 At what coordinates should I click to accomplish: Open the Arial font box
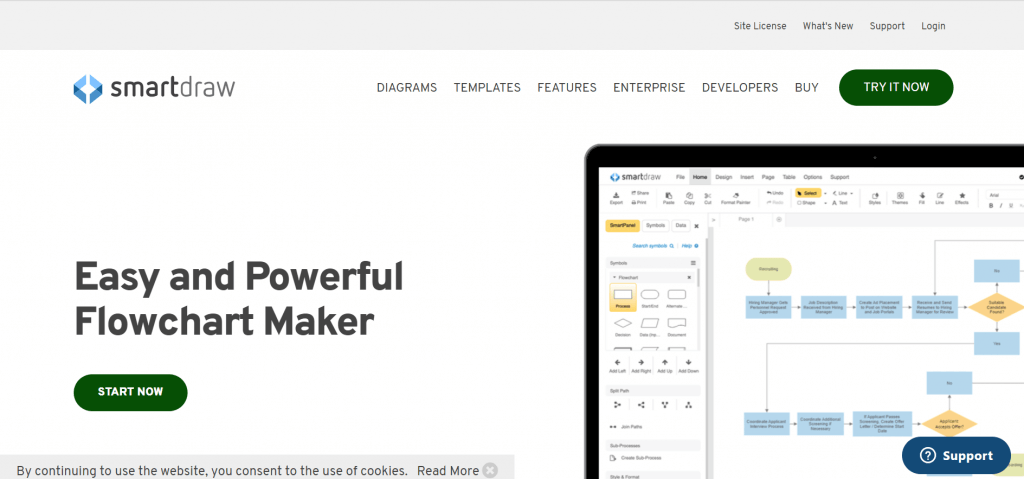click(x=1006, y=195)
